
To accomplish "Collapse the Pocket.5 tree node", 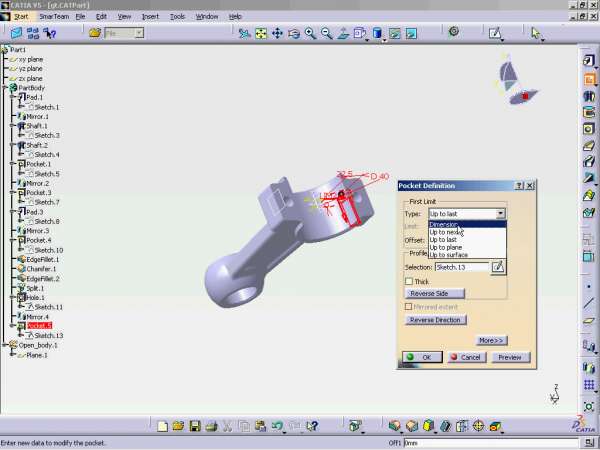I will (x=13, y=326).
